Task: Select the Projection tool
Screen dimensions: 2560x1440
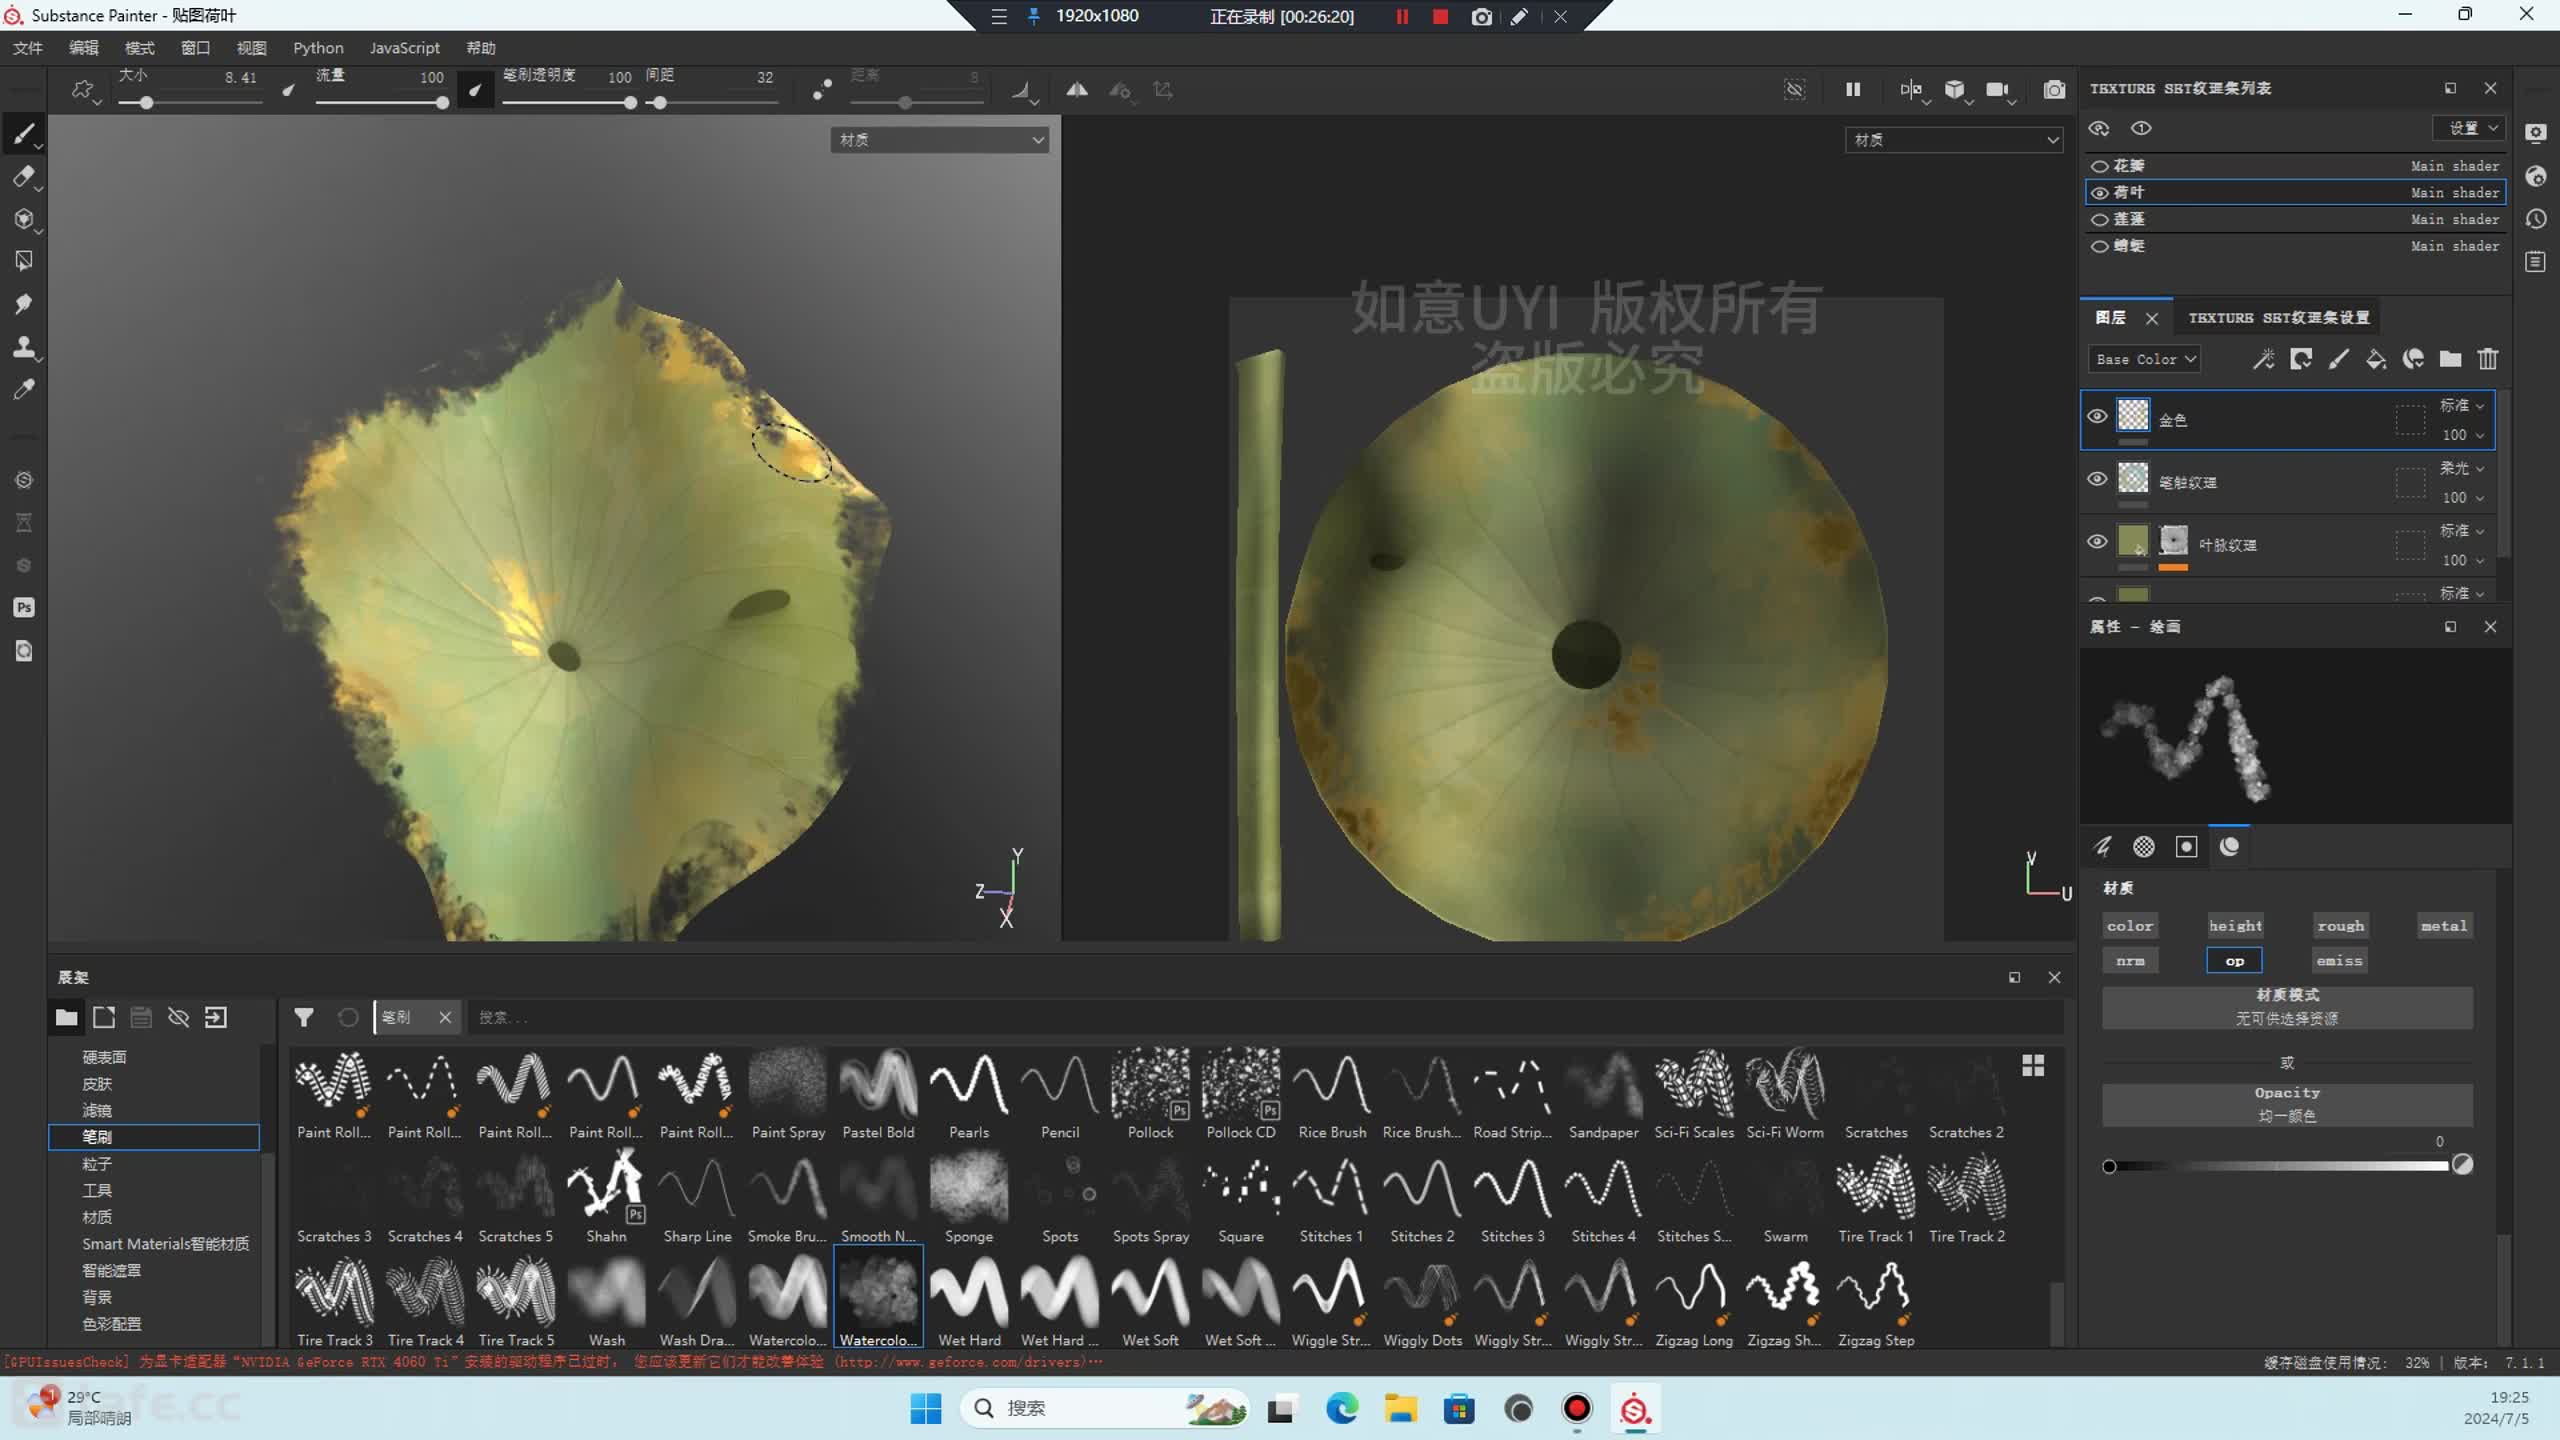Action: click(24, 219)
